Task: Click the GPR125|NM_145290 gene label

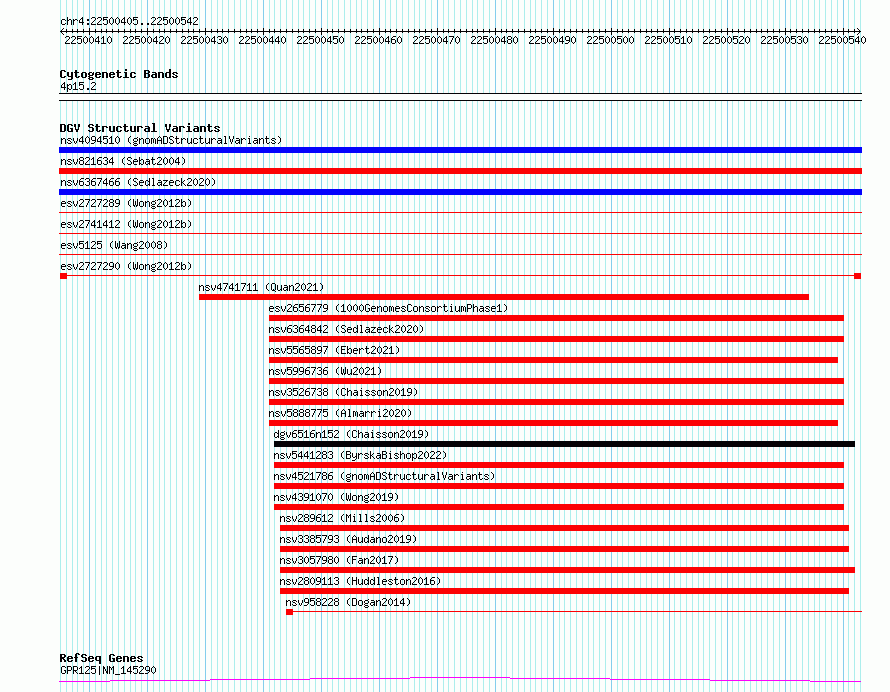Action: coord(108,670)
